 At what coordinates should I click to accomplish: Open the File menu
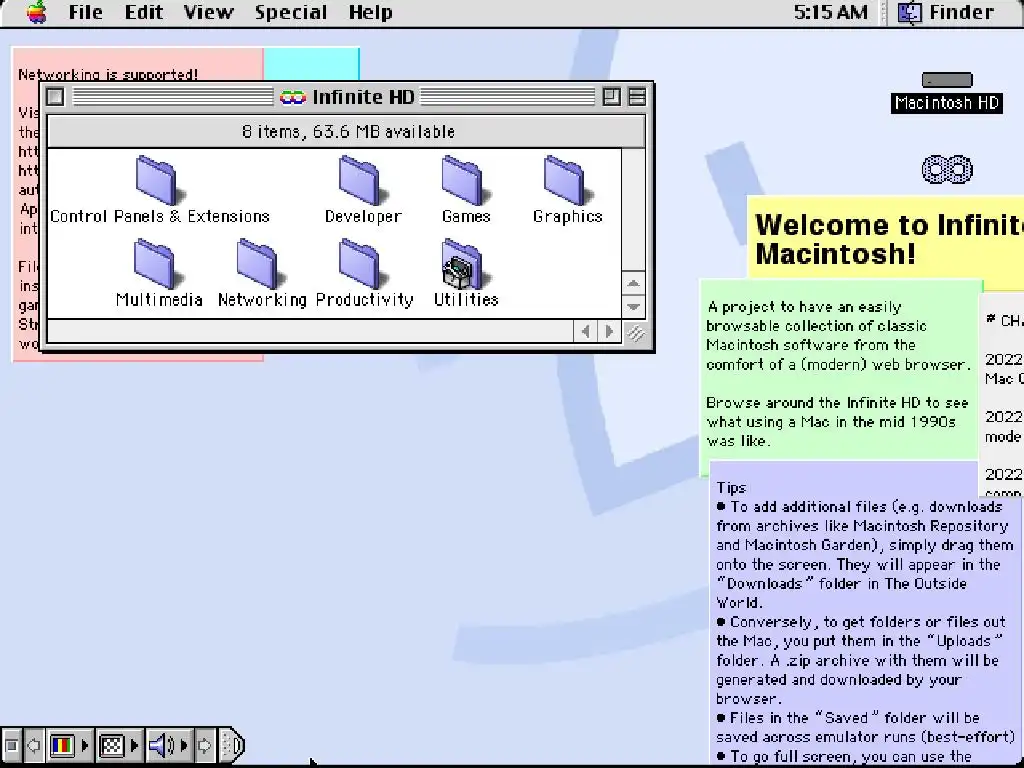(86, 12)
